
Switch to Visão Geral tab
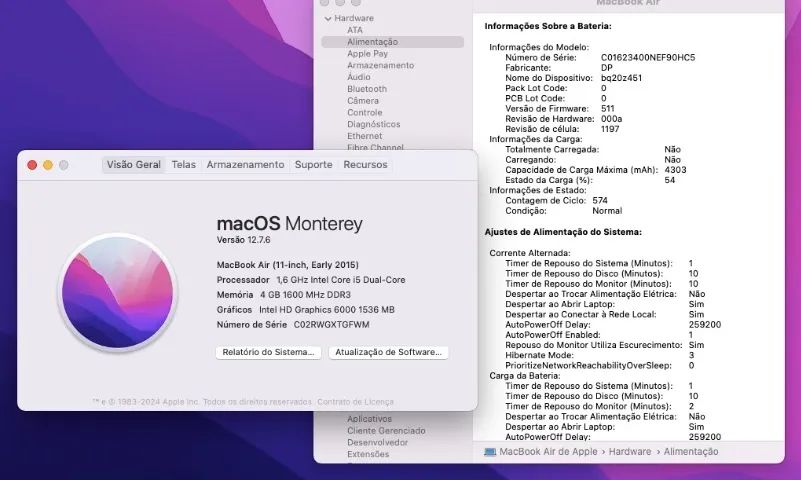pos(133,164)
